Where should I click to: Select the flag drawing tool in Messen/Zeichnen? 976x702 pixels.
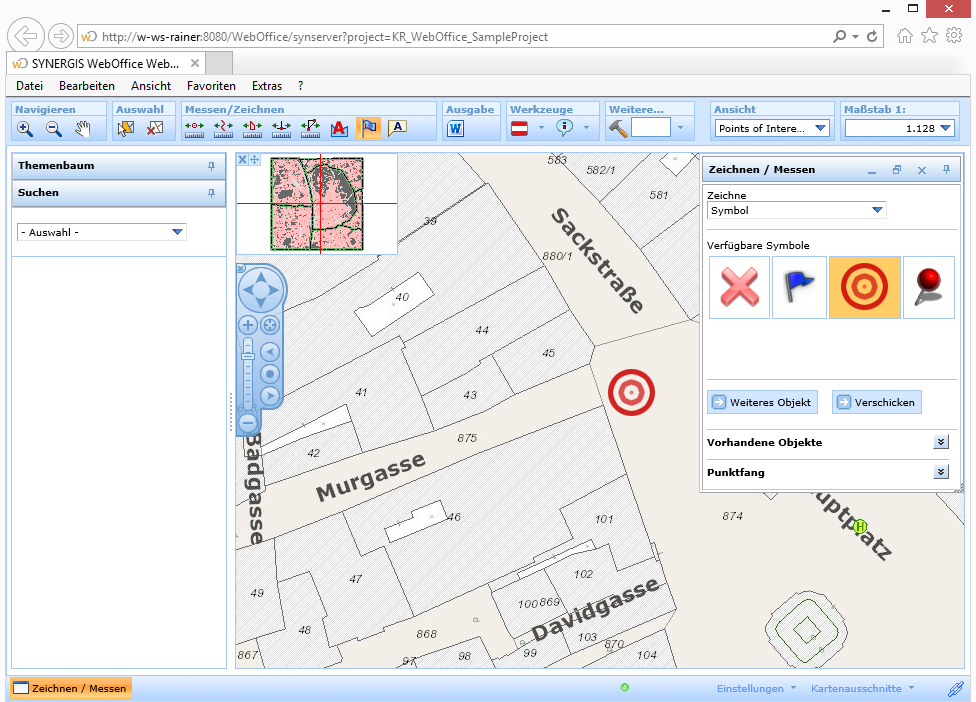(368, 128)
